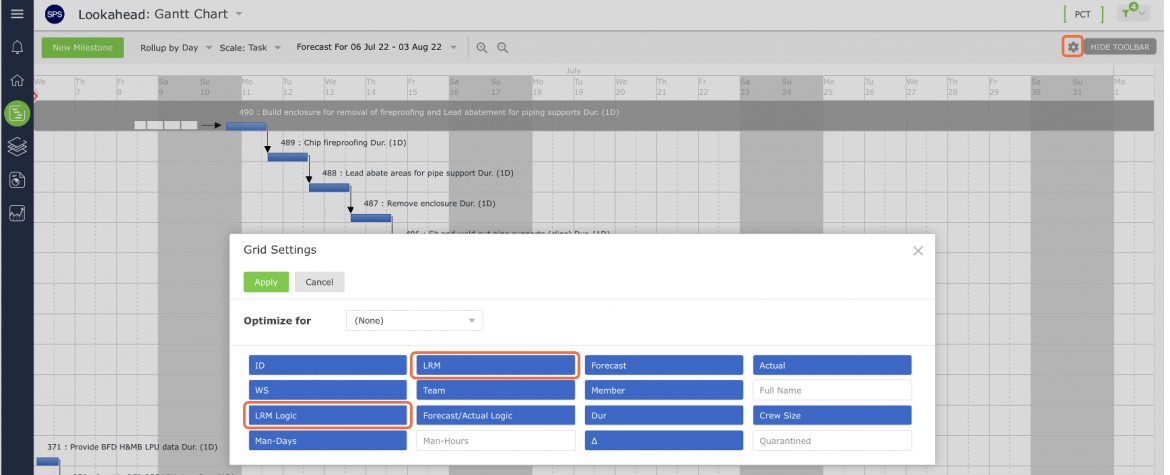Select task bar 487 Remove enclosure
The width and height of the screenshot is (1170, 475).
click(x=371, y=218)
